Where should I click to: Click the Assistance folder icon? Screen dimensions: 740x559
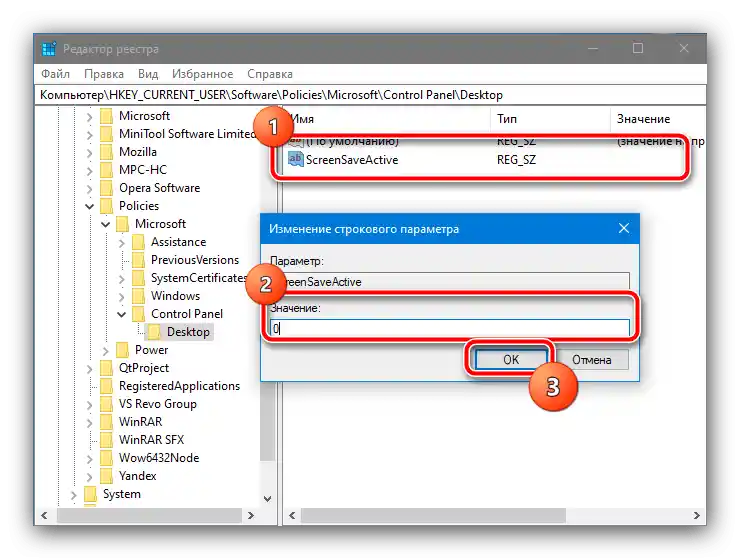138,242
